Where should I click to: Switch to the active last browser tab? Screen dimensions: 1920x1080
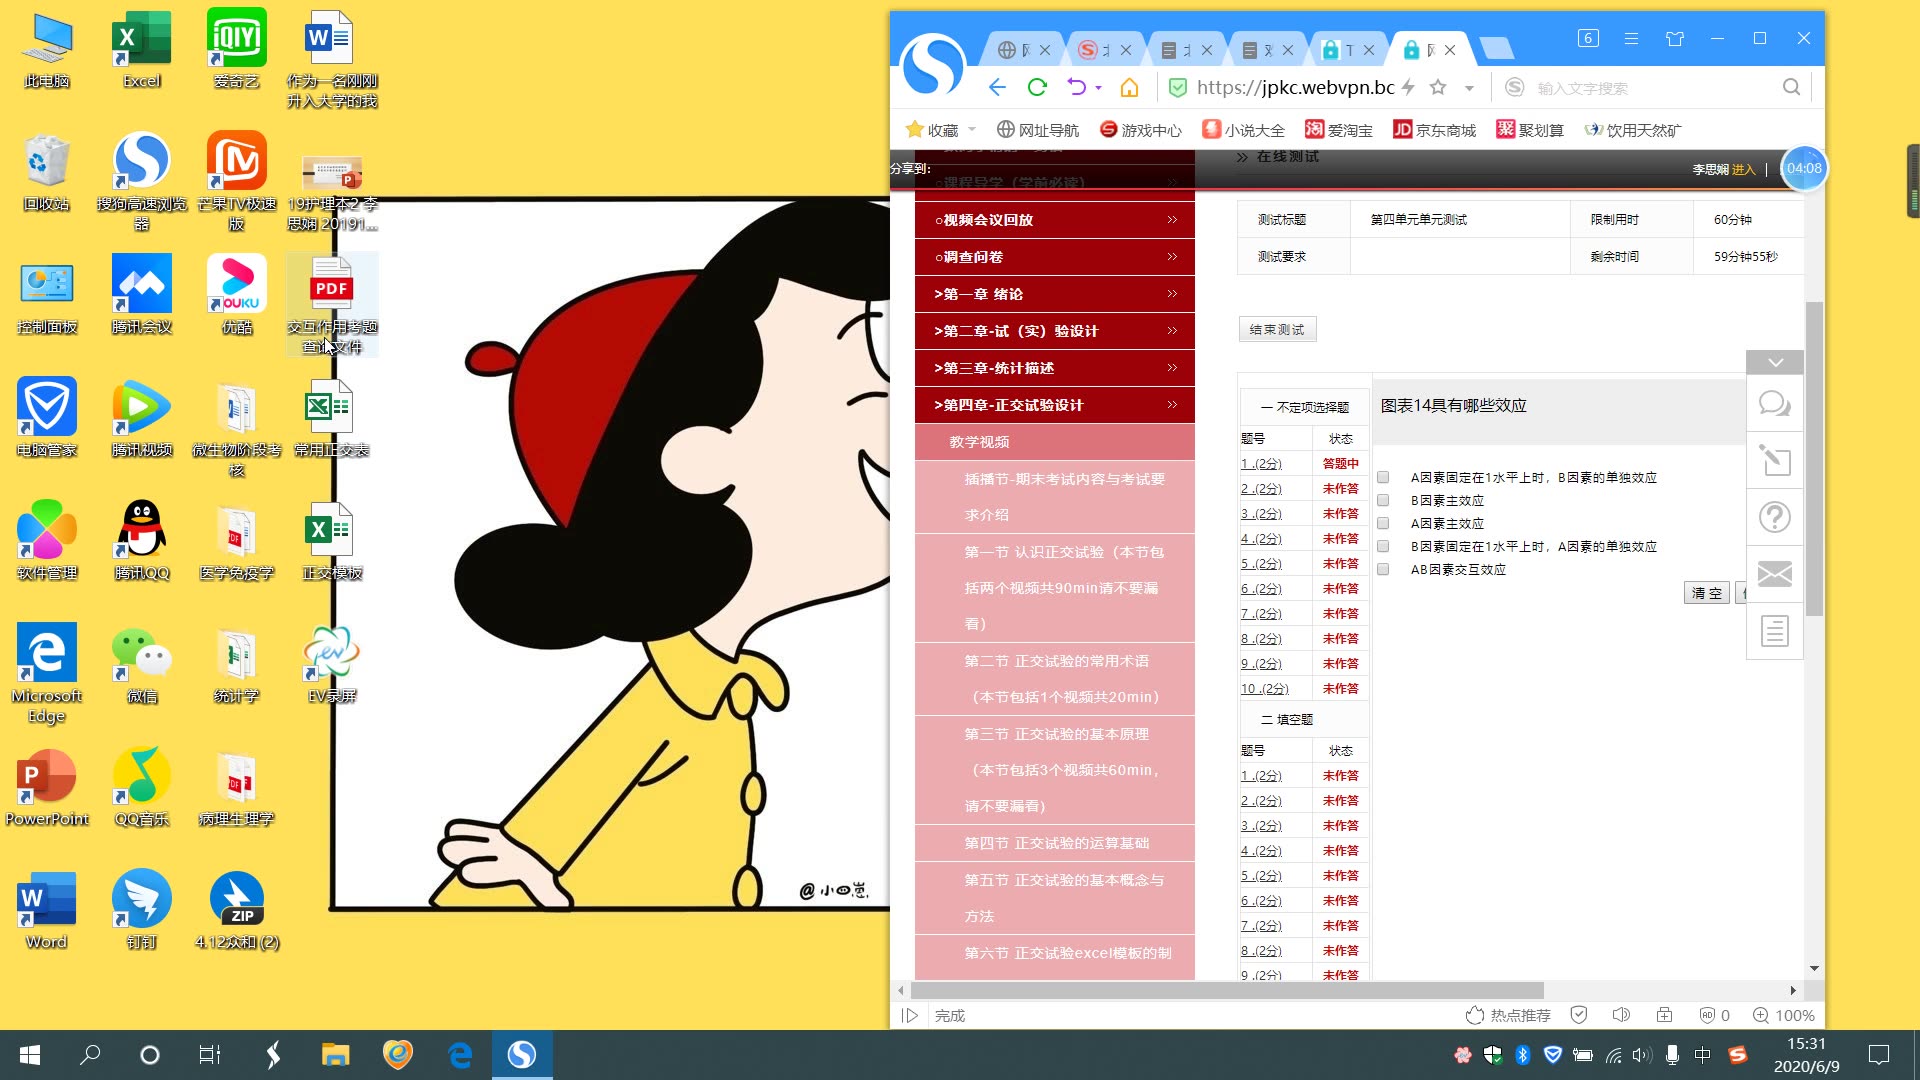pos(1430,49)
